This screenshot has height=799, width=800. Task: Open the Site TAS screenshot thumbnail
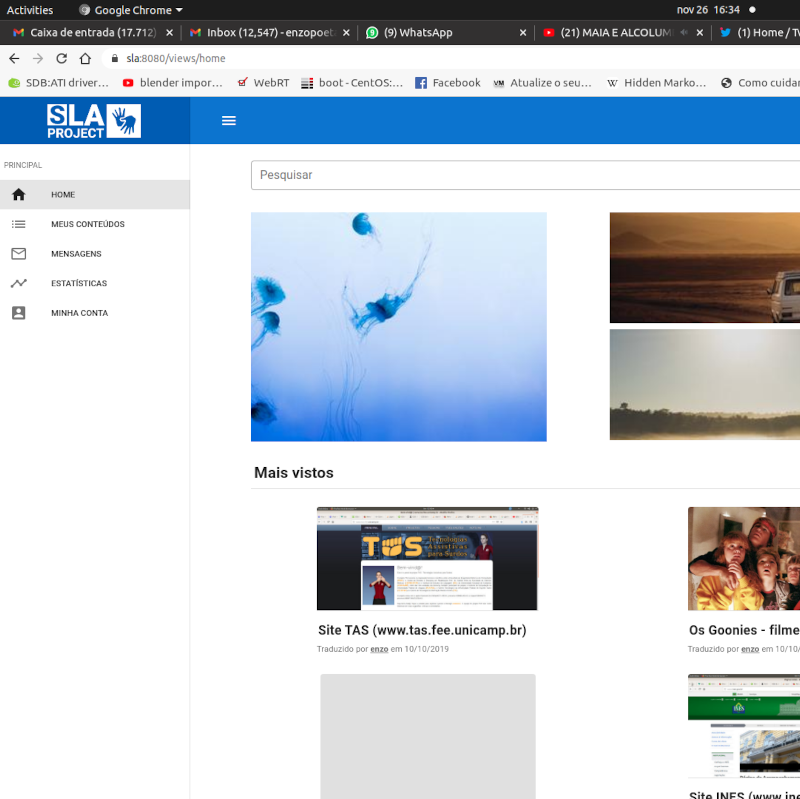click(x=427, y=558)
